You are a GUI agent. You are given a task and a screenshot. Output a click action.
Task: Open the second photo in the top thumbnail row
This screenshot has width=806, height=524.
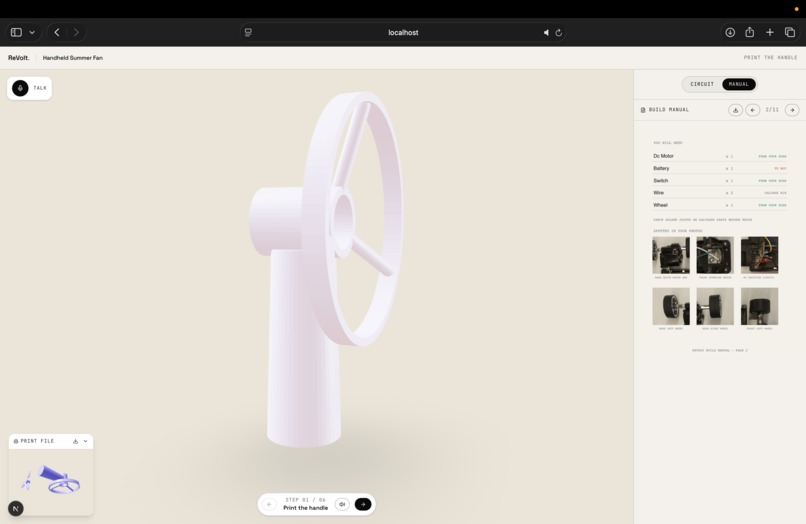(715, 255)
